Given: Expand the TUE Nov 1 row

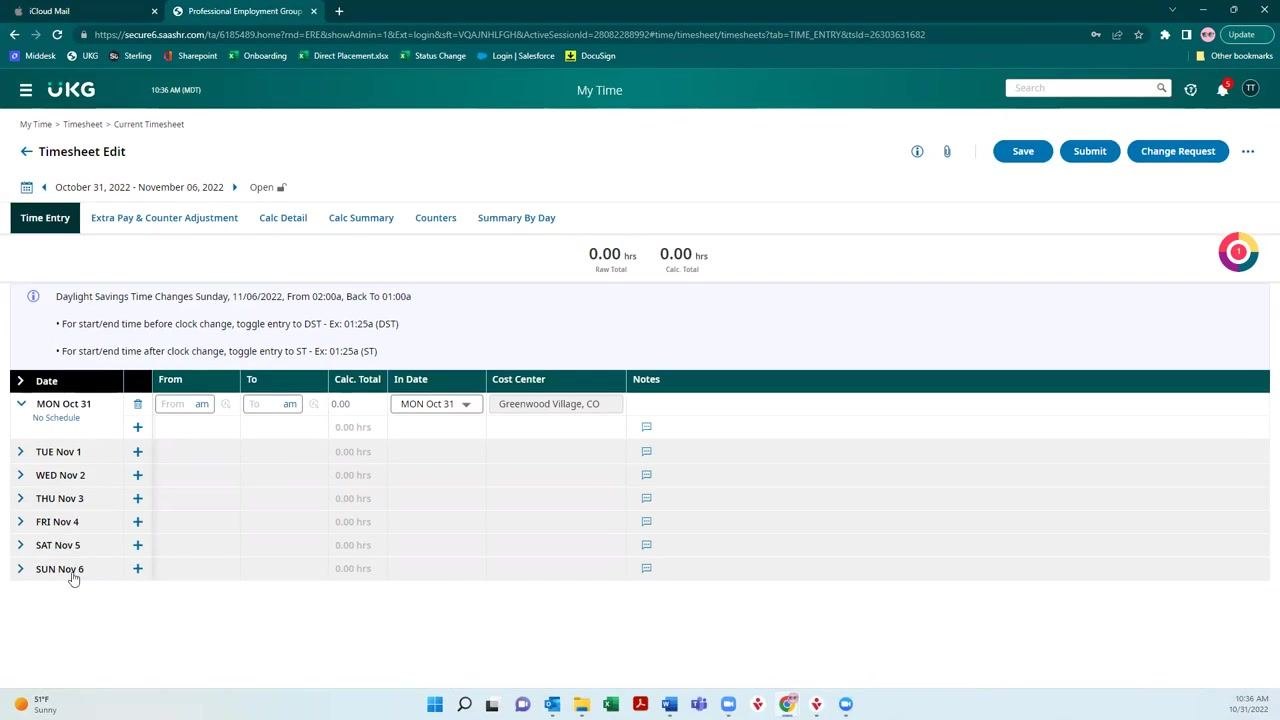Looking at the screenshot, I should pyautogui.click(x=21, y=452).
